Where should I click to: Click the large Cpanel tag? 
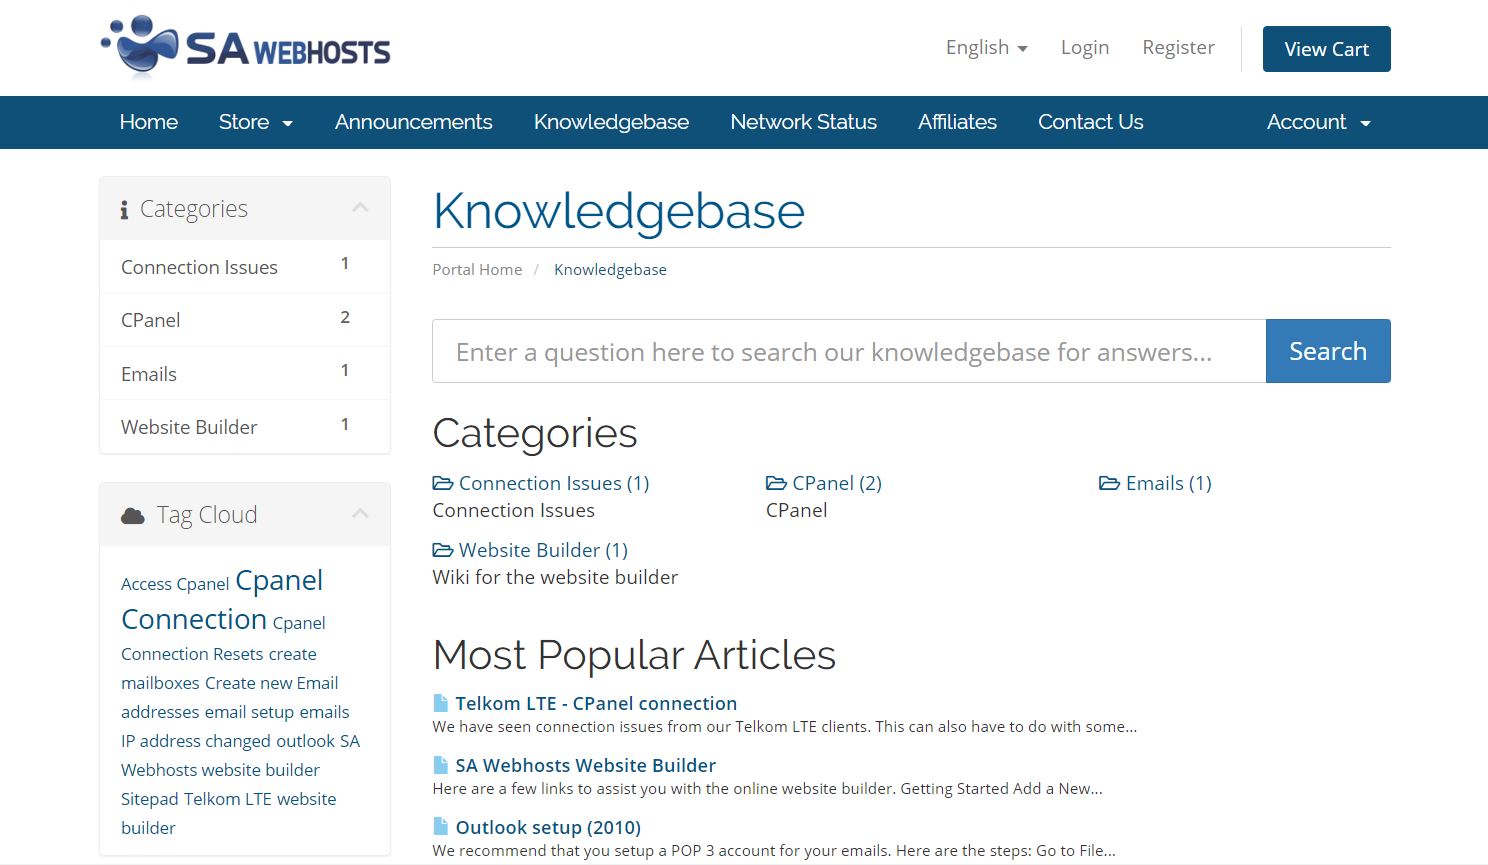tap(279, 580)
